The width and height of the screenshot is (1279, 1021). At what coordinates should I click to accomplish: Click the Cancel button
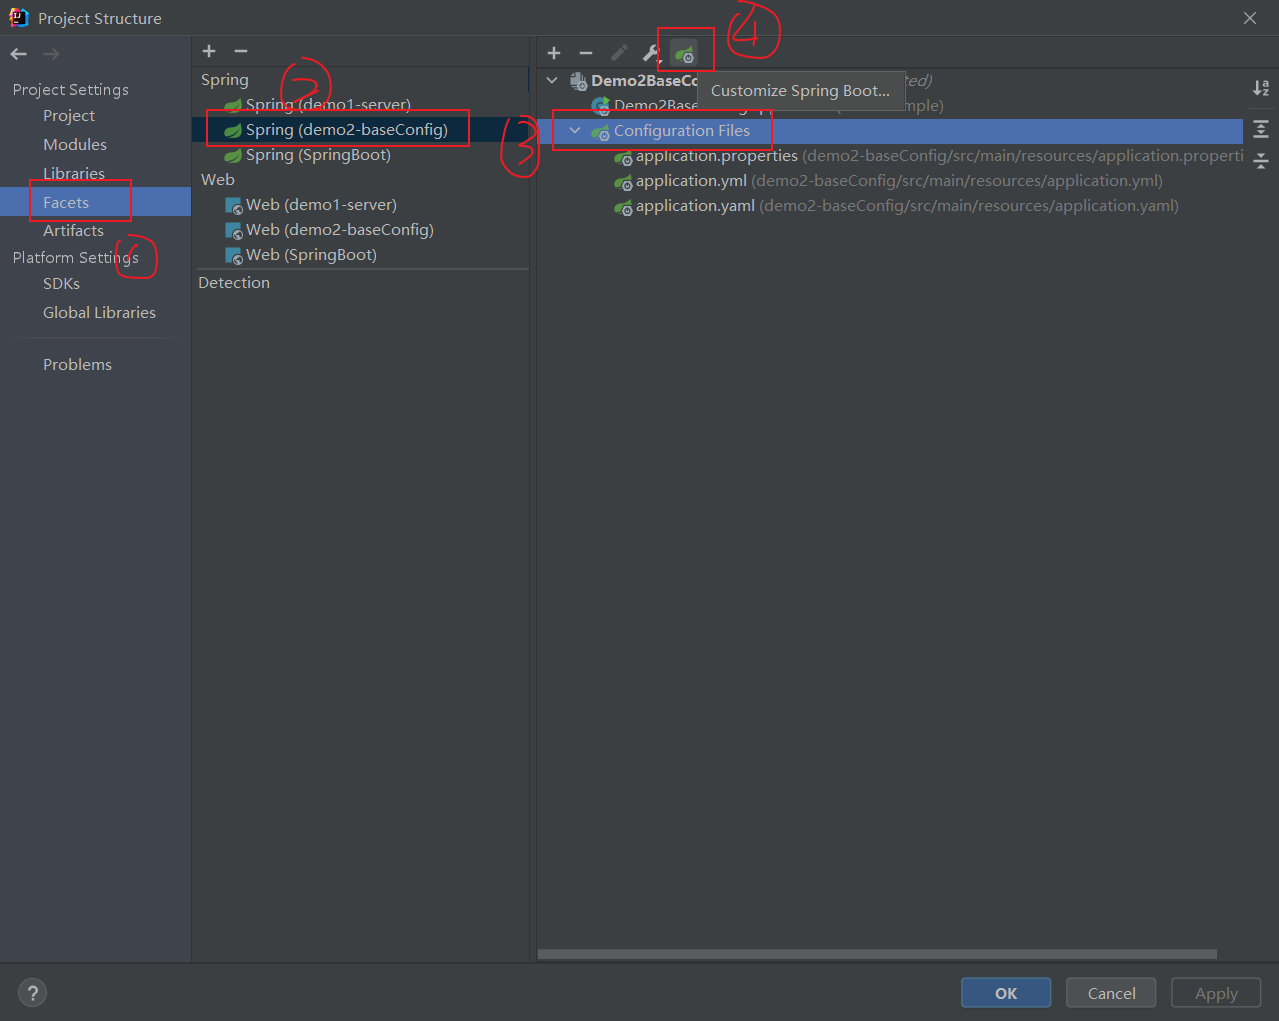pyautogui.click(x=1111, y=993)
